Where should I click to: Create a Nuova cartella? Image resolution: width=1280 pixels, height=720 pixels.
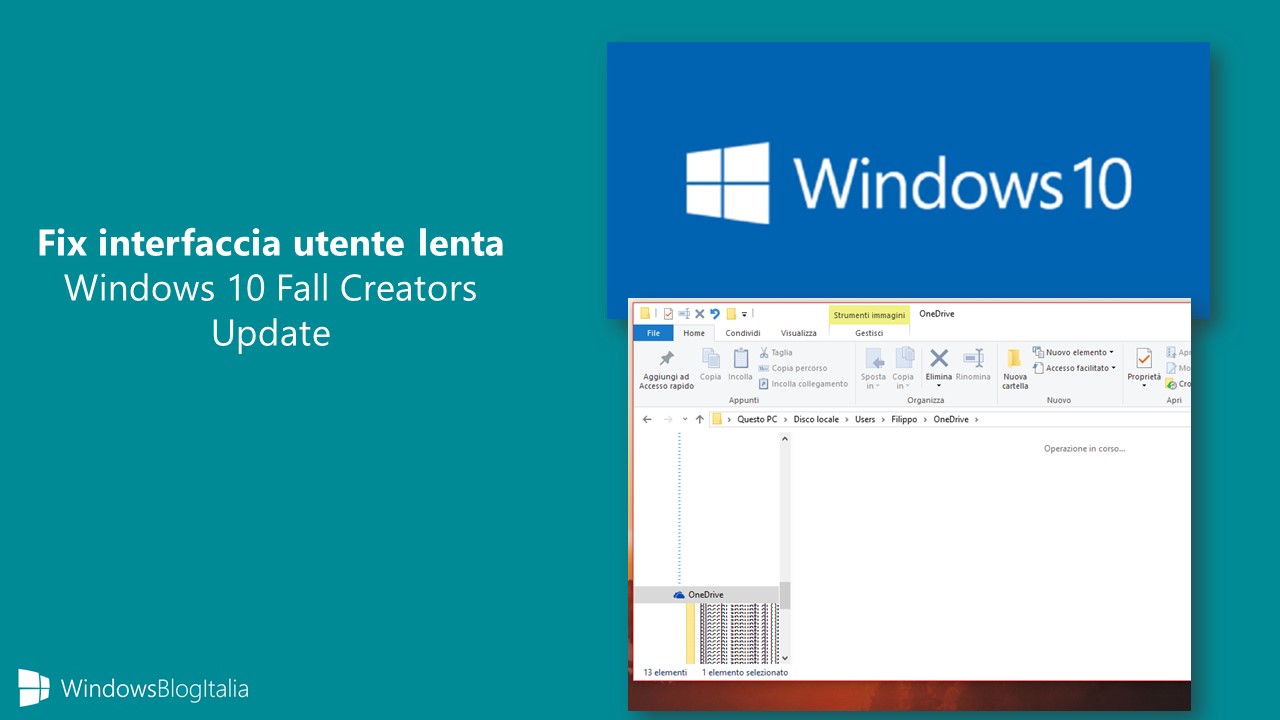tap(1015, 369)
